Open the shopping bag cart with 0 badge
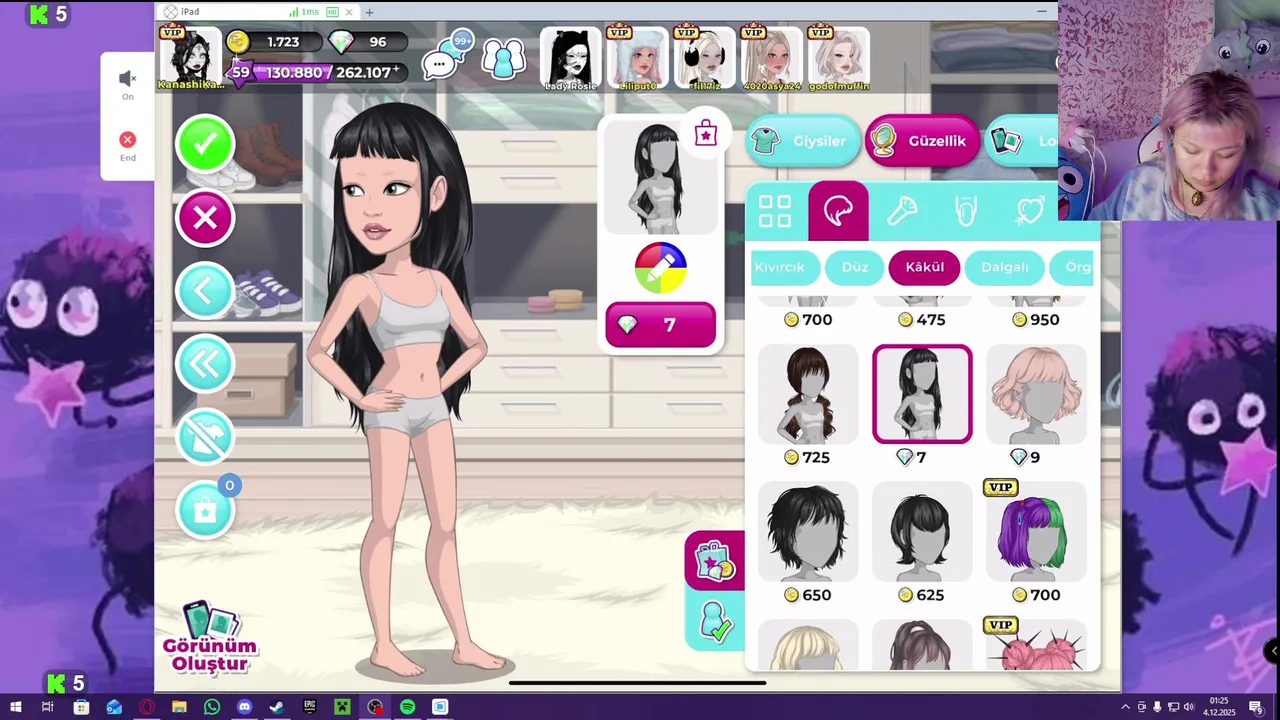1280x720 pixels. pos(205,510)
